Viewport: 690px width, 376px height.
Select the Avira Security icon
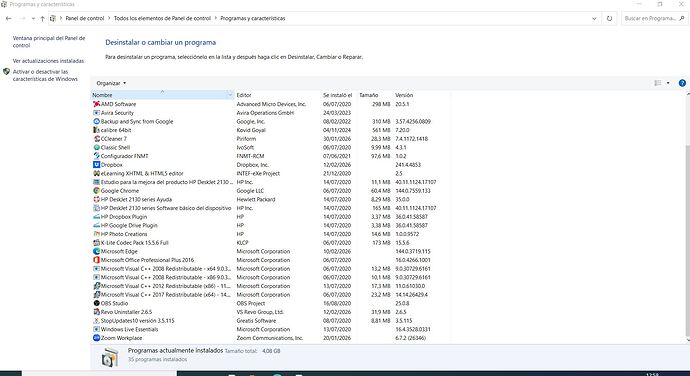[x=96, y=113]
